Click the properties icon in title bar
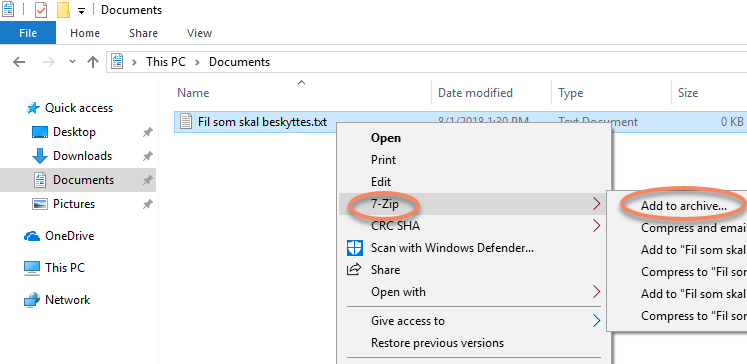This screenshot has width=747, height=364. click(41, 10)
